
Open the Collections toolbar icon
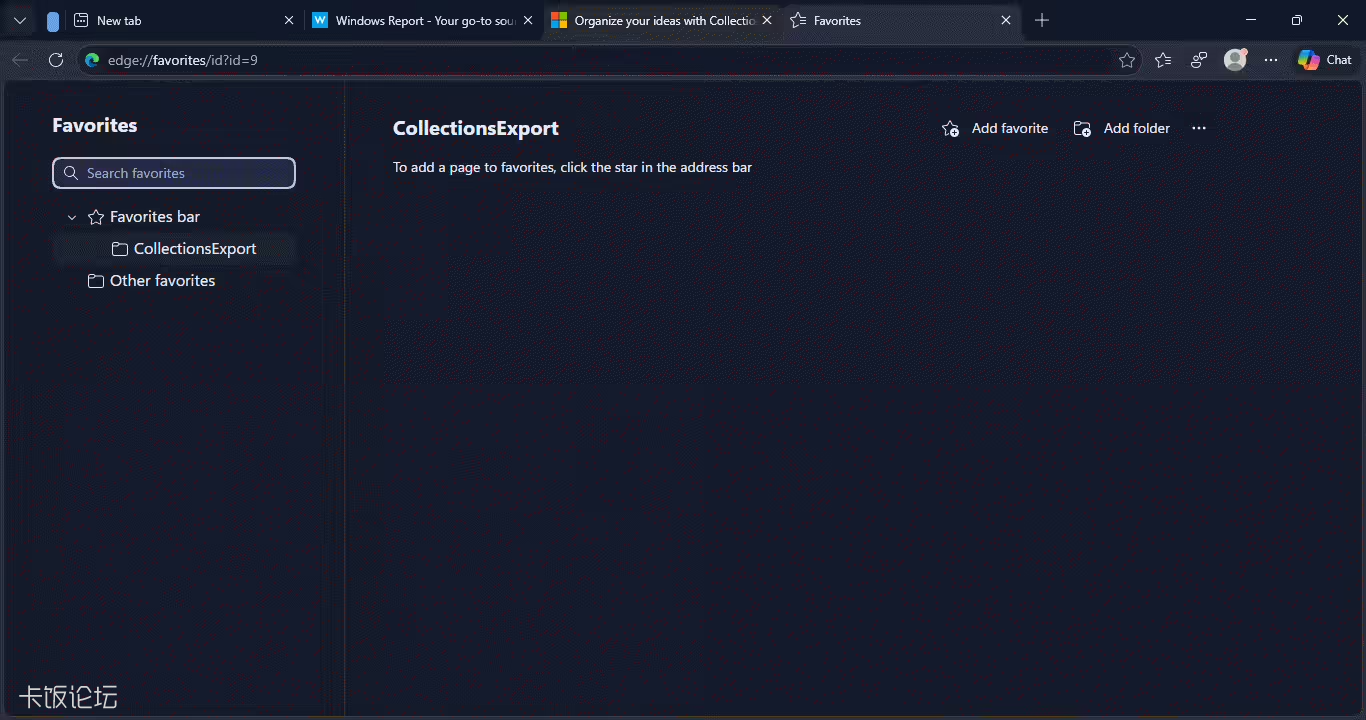click(1199, 60)
